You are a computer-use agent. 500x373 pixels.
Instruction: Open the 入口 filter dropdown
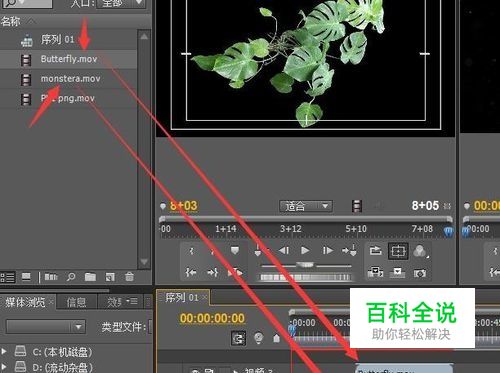(x=121, y=4)
